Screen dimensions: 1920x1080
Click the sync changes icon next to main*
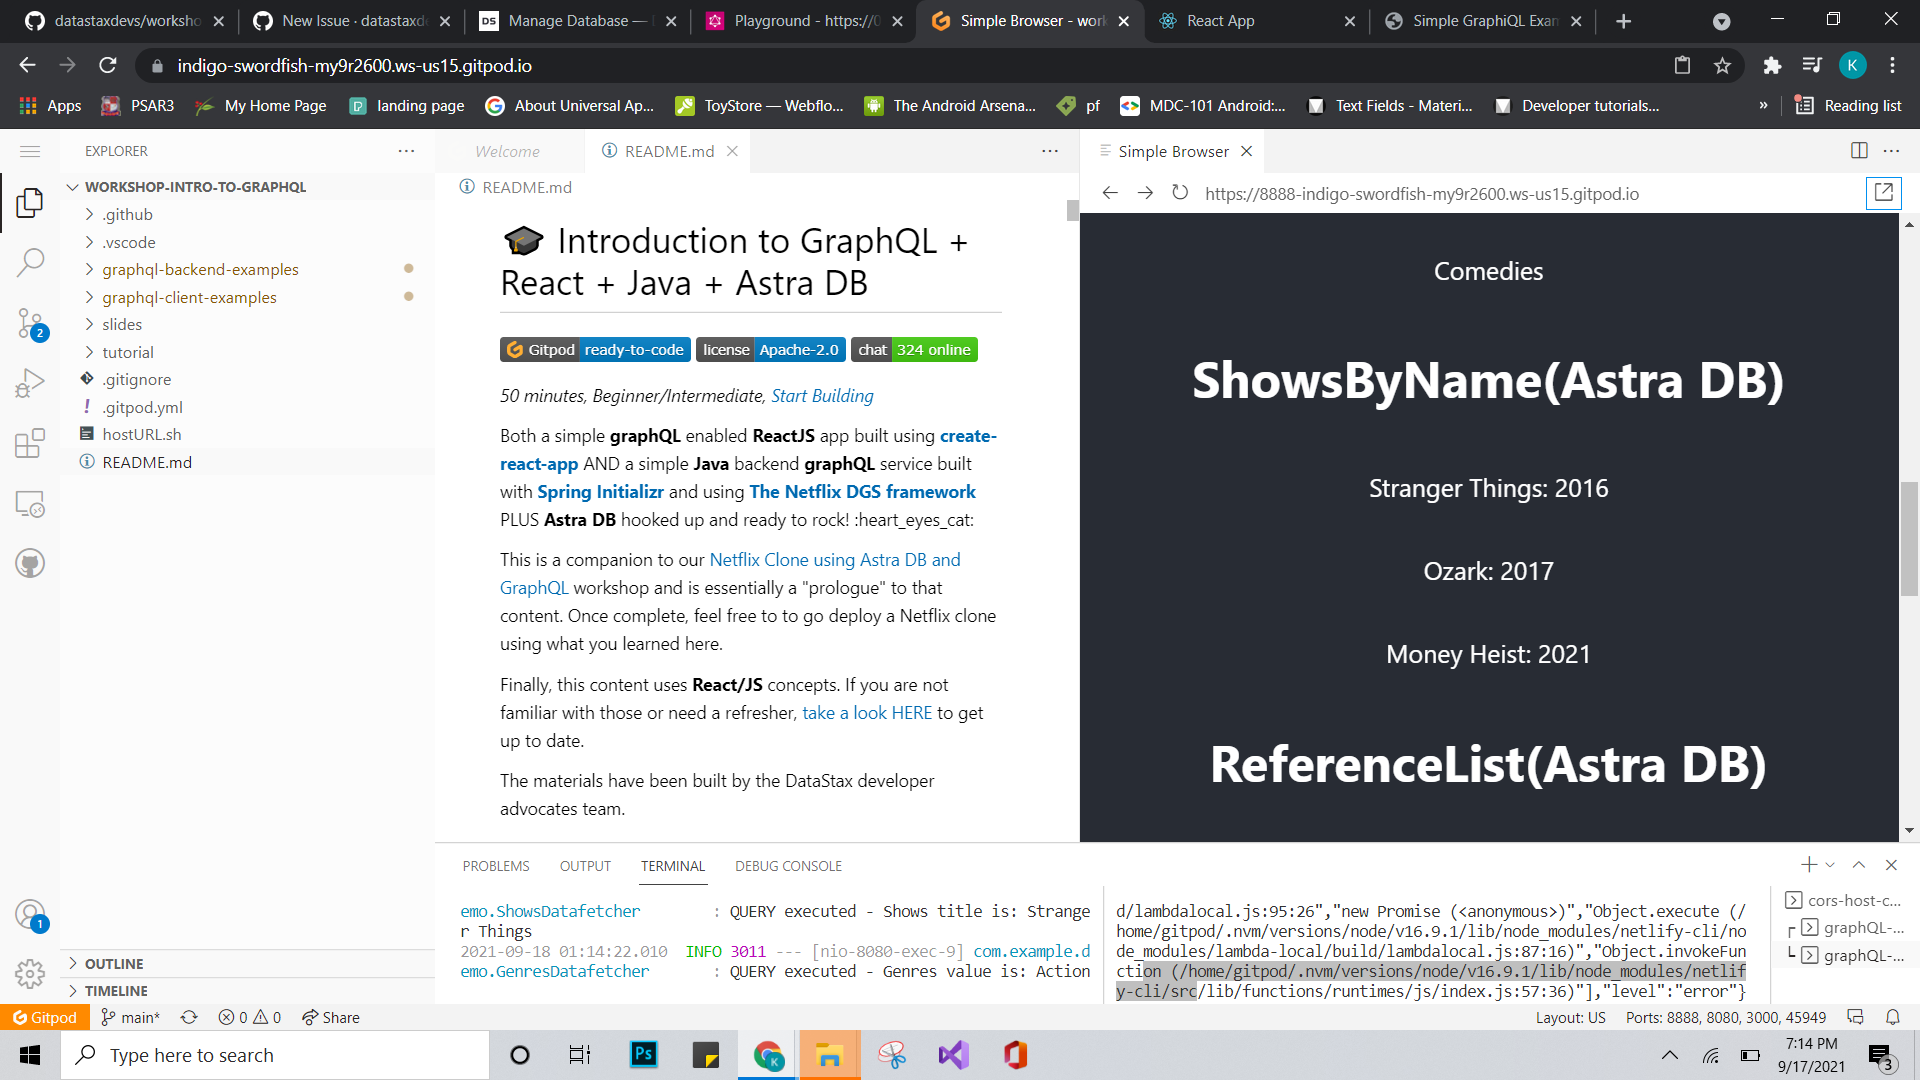189,1017
